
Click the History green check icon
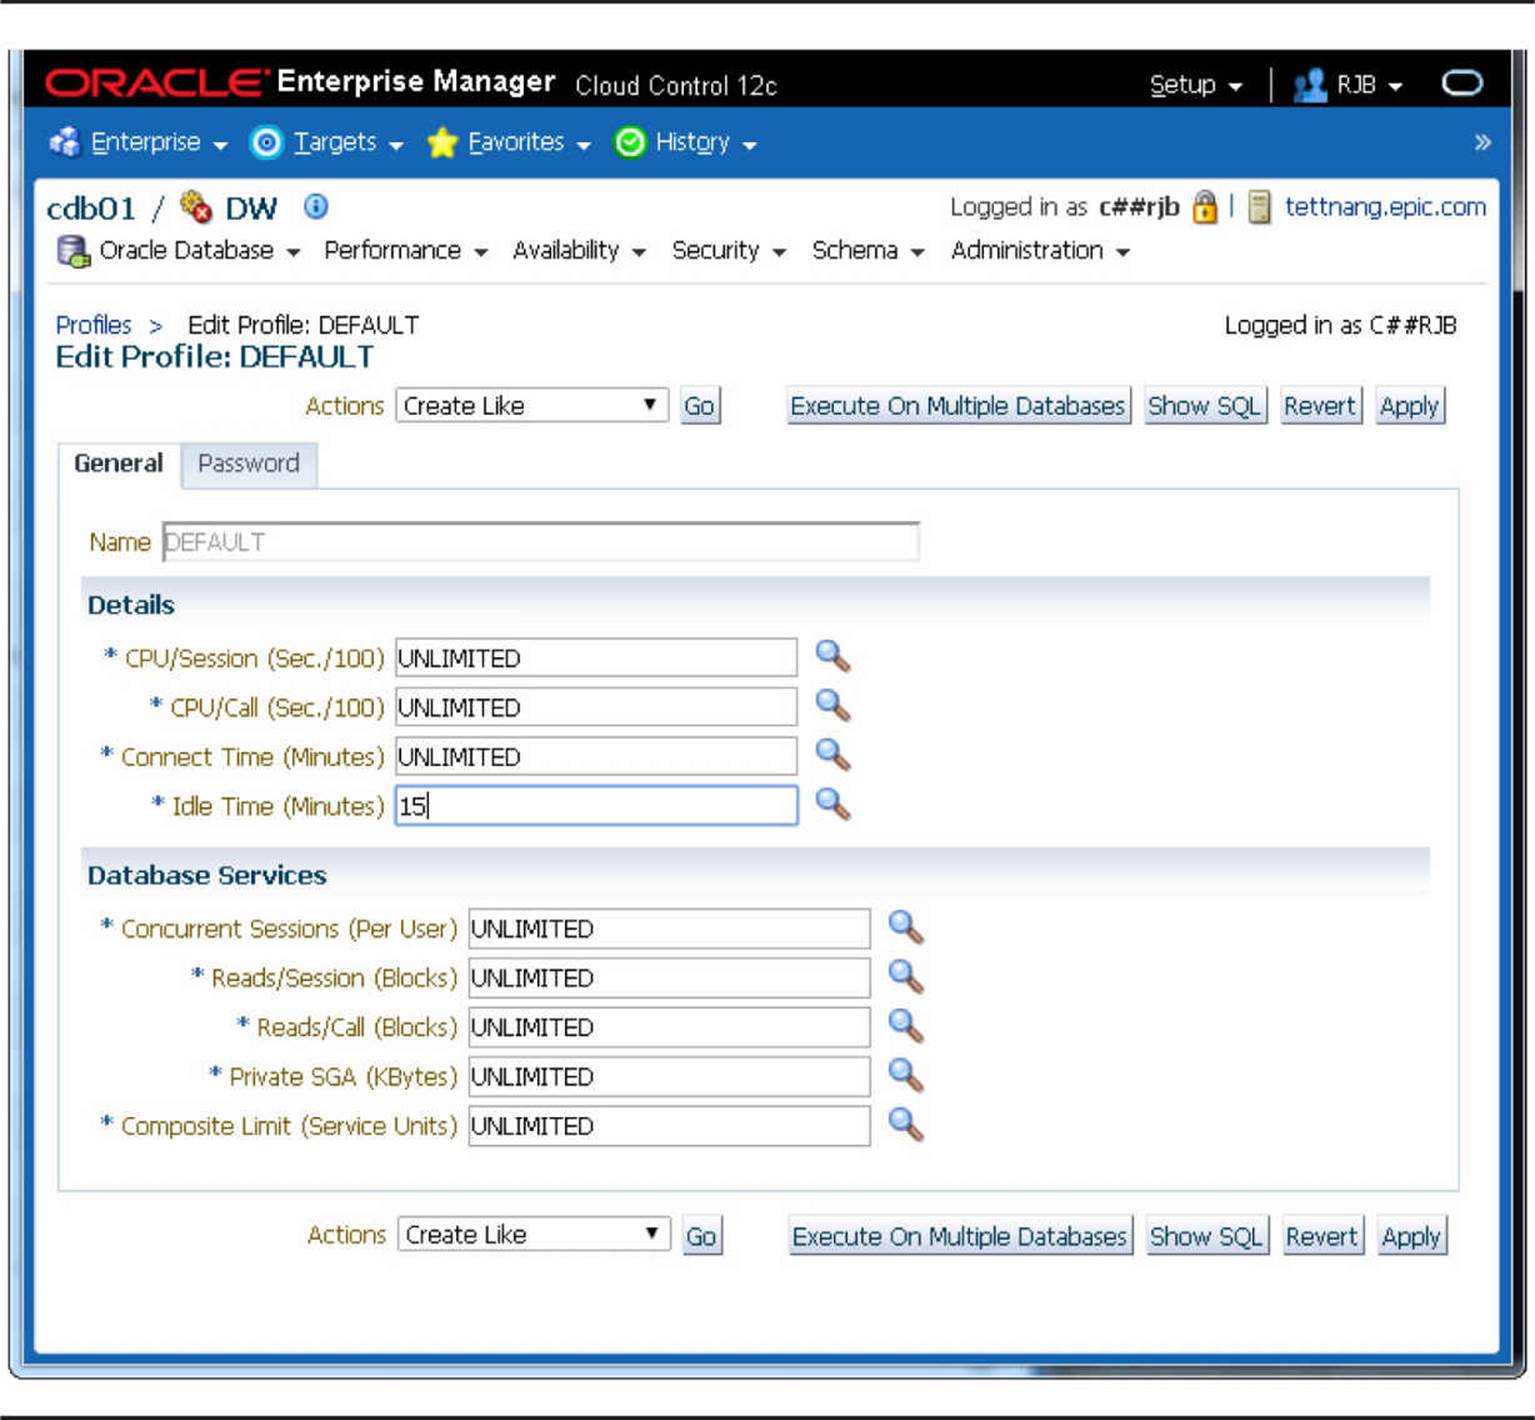(630, 143)
